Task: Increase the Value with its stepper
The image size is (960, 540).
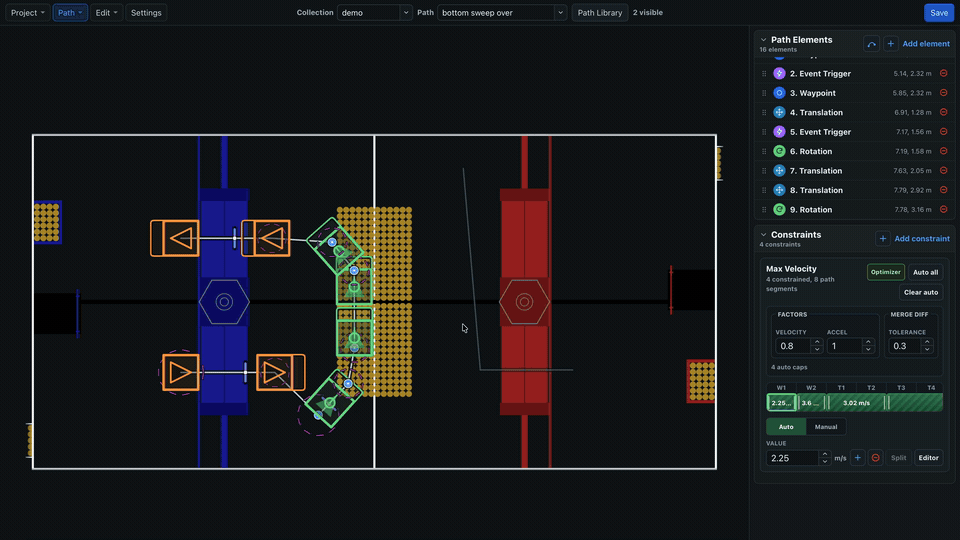Action: 825,454
